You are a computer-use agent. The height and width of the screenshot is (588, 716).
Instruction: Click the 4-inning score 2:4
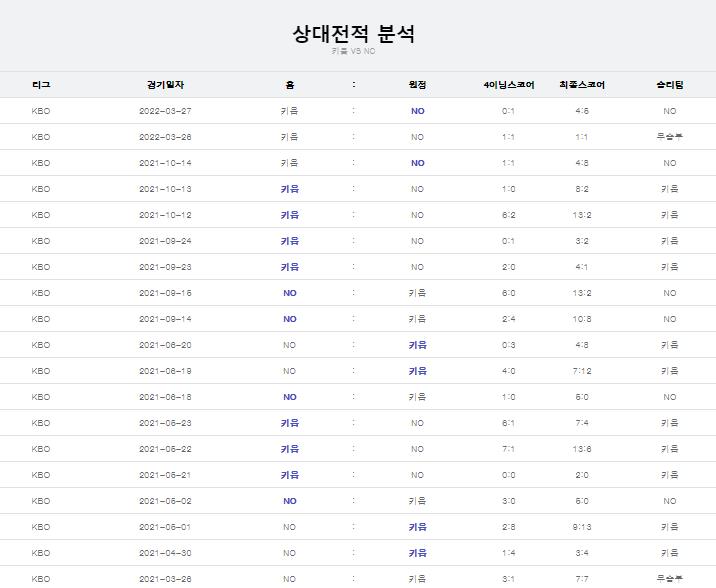pos(509,319)
